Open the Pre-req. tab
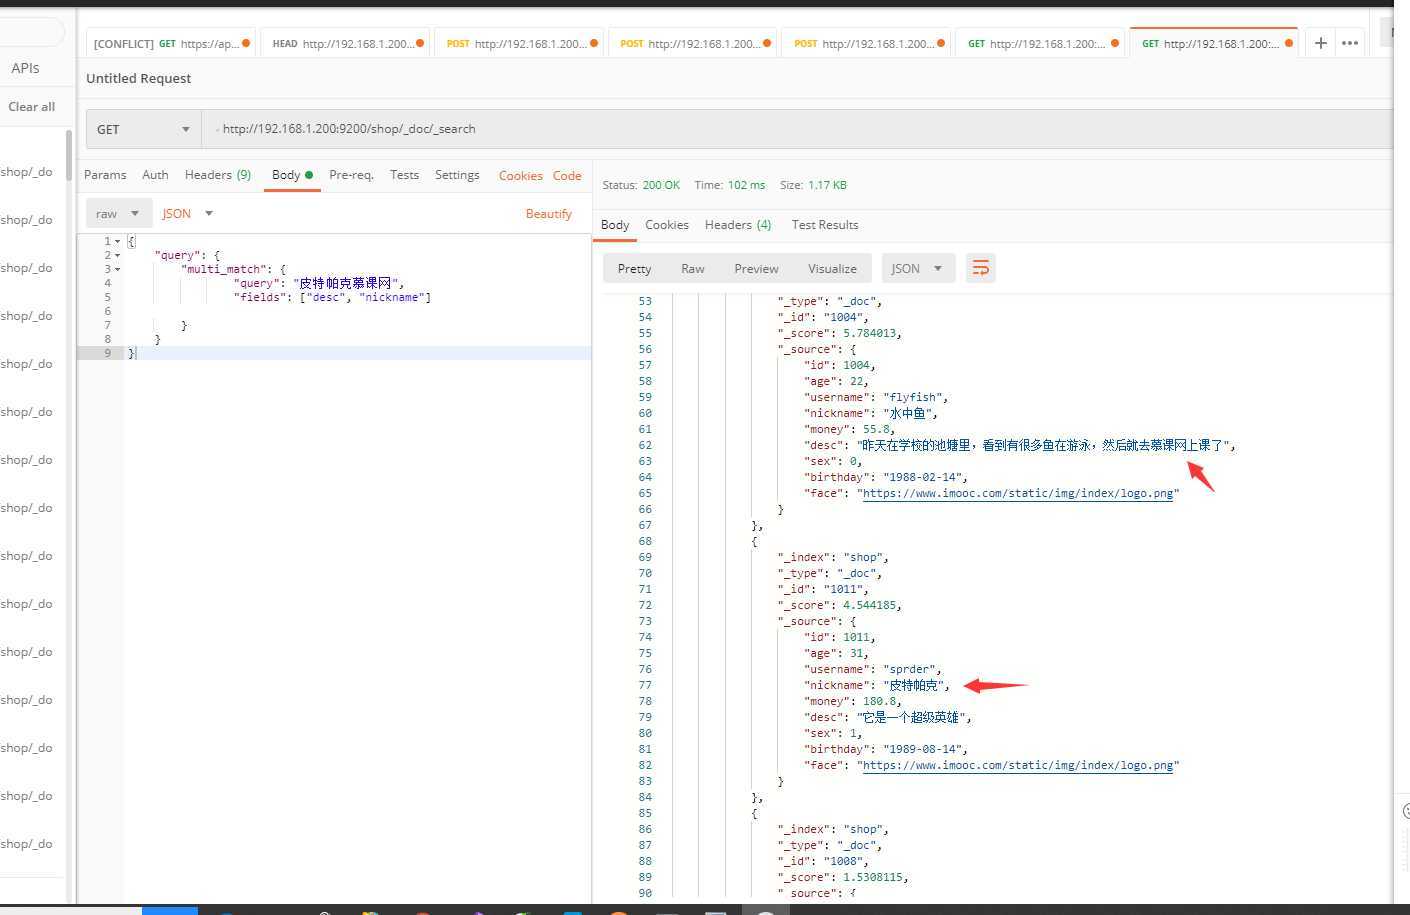The width and height of the screenshot is (1410, 915). (x=351, y=175)
